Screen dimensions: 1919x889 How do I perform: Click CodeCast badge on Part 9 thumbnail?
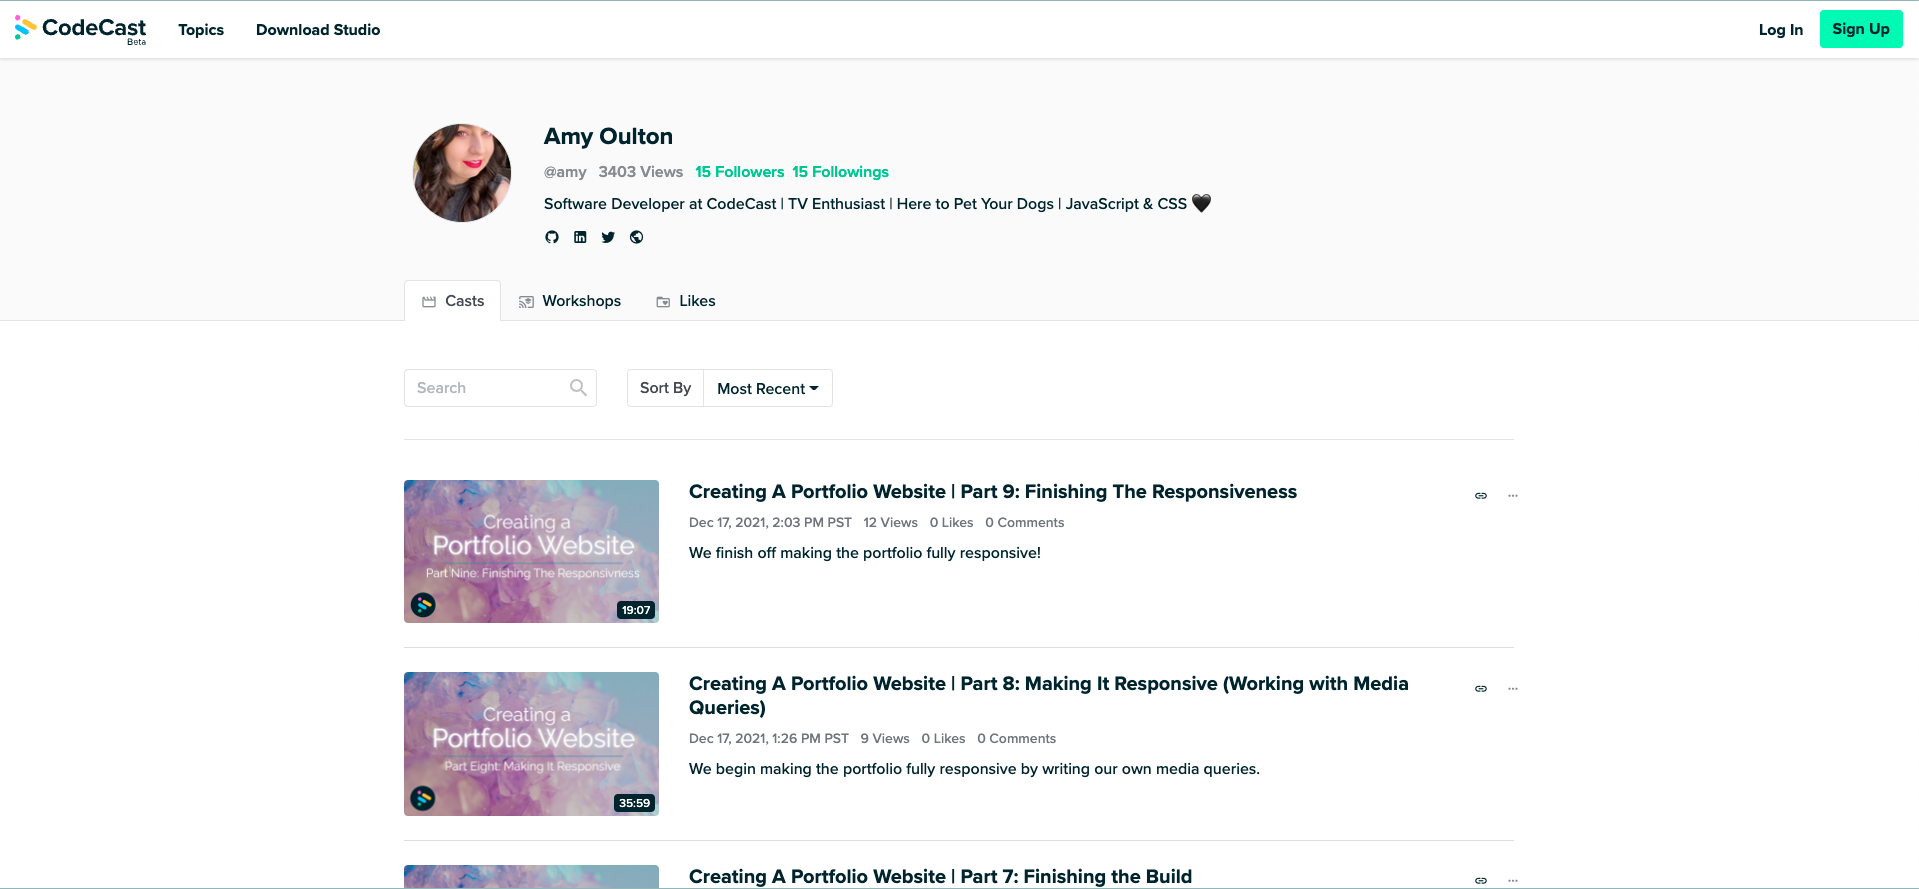click(423, 605)
